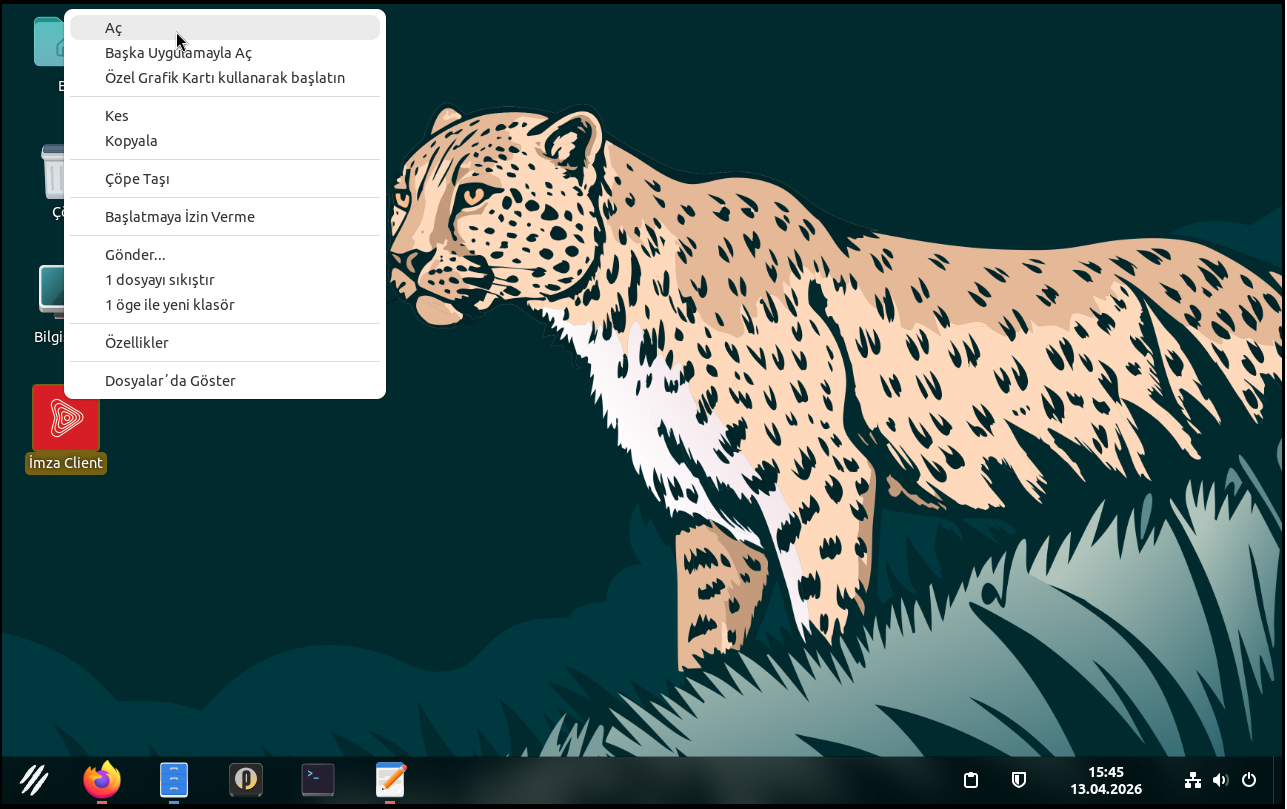This screenshot has height=809, width=1287.
Task: Open the clipboard manager tray icon
Action: click(x=970, y=780)
